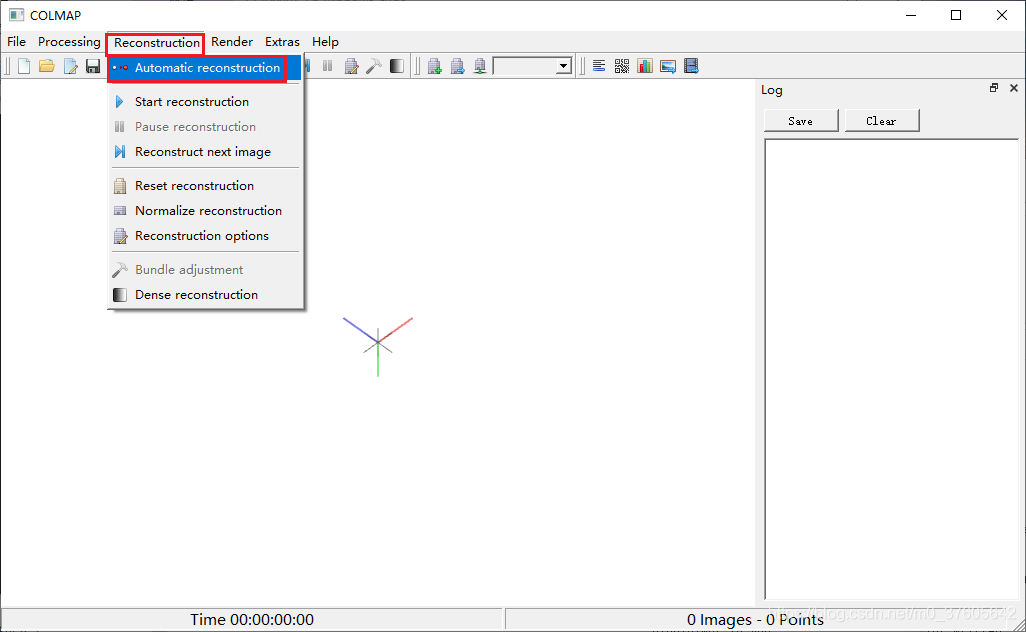Click the bundle adjustment hammer icon in toolbar
The image size is (1026, 632).
pyautogui.click(x=374, y=66)
